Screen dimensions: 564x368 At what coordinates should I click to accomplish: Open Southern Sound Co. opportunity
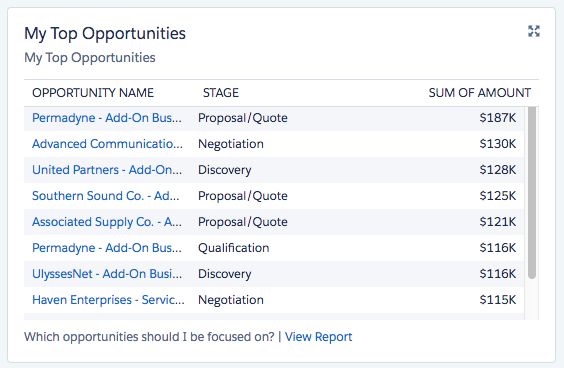(x=105, y=196)
